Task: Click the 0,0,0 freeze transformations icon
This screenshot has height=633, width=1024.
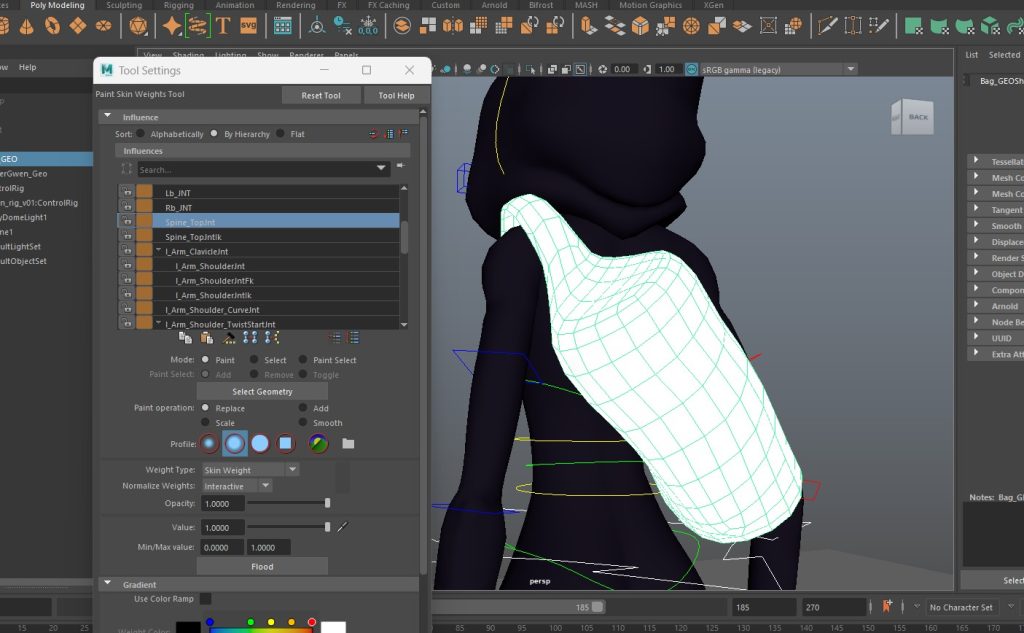Action: (x=368, y=26)
